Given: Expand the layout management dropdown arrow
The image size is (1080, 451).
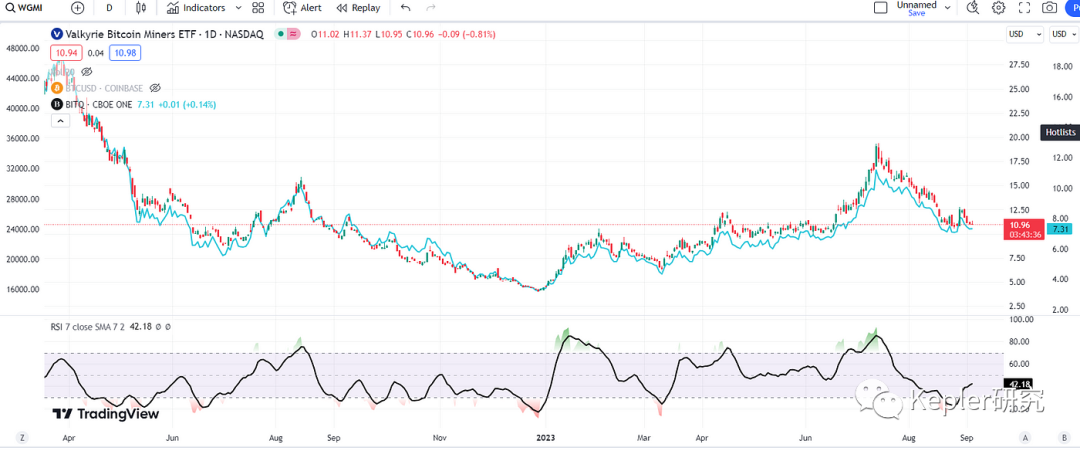Looking at the screenshot, I should 948,8.
